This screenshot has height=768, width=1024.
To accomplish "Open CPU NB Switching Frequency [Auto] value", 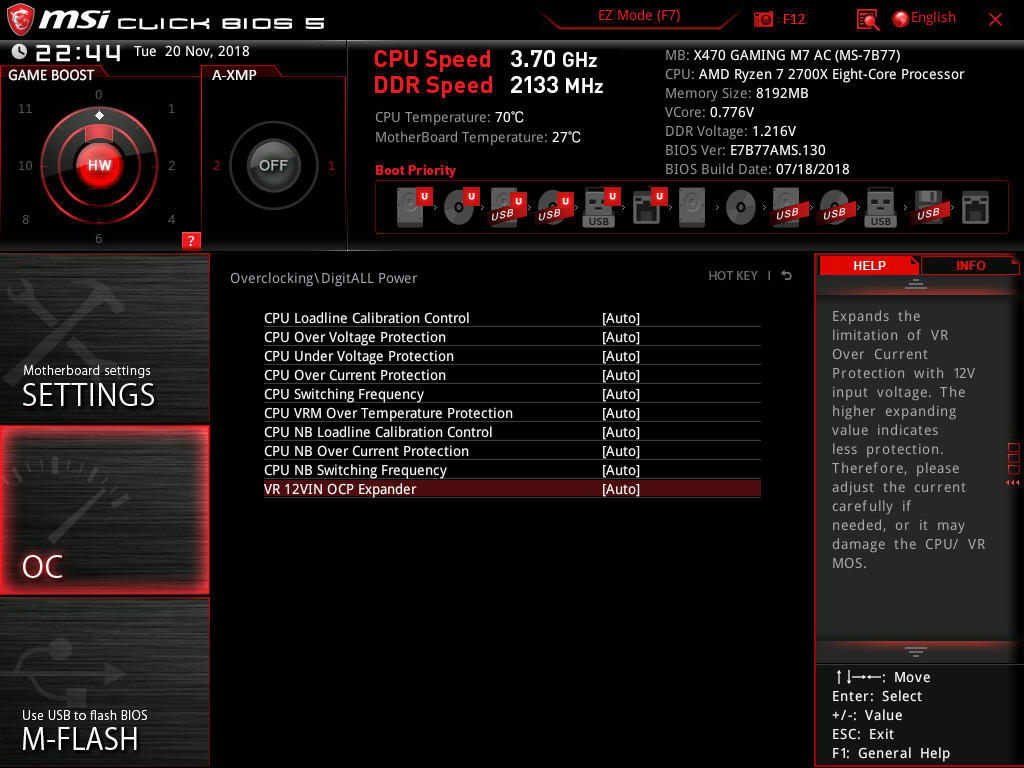I will 621,470.
